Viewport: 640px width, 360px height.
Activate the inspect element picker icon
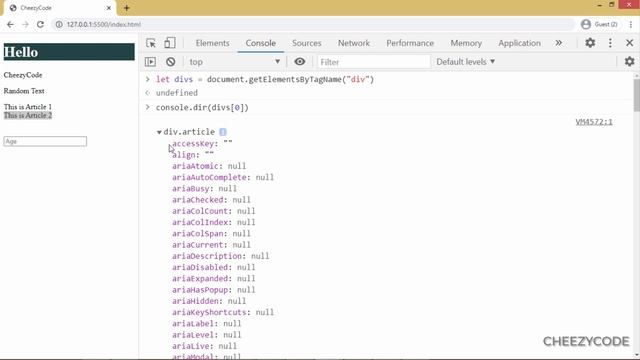[x=151, y=43]
